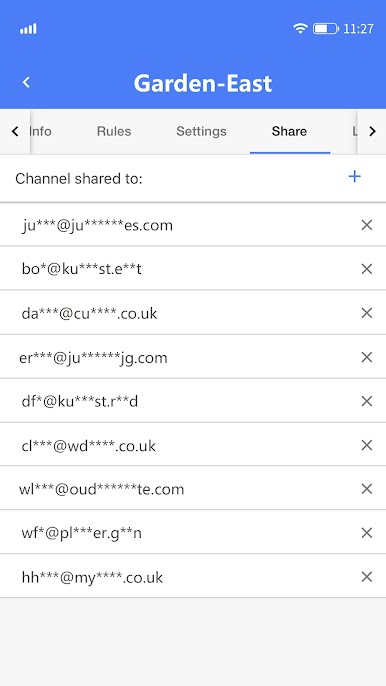Tap the battery indicator in status bar

[x=326, y=29]
